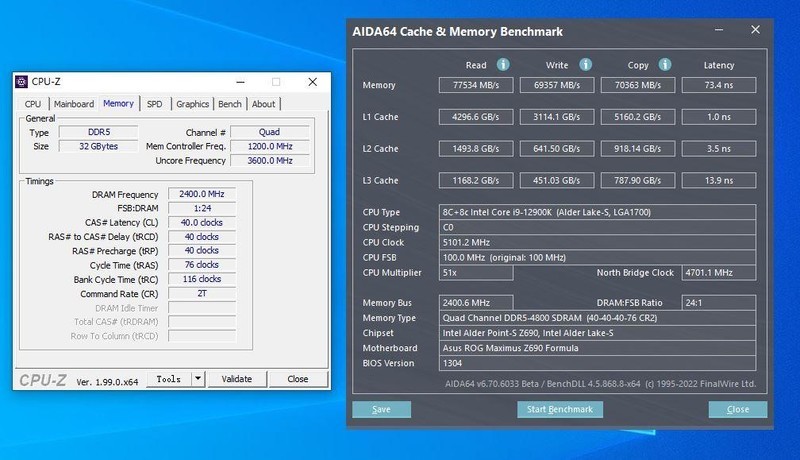Click Mem Controller Freq. value 1200.0 MHz
Screen dimensions: 800x460
pyautogui.click(x=270, y=146)
